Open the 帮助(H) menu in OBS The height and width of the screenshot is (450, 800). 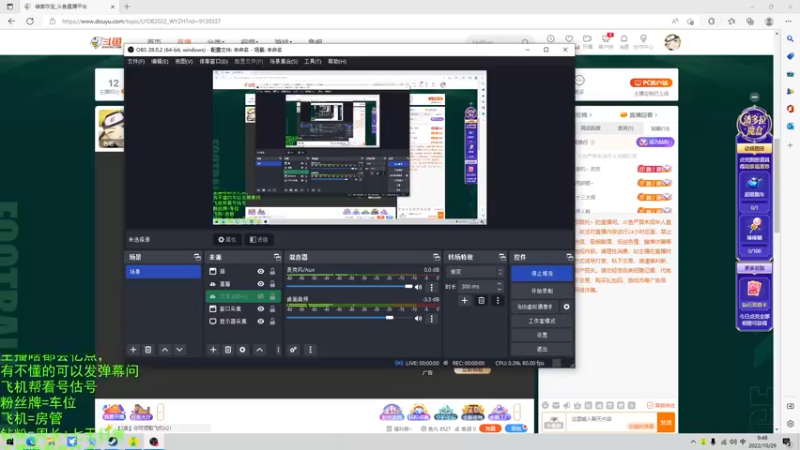click(x=337, y=61)
